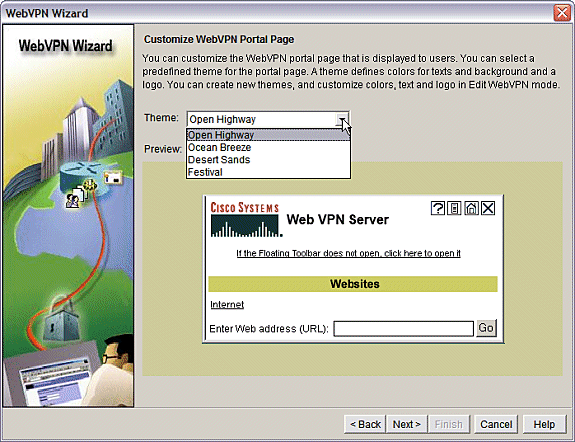Click the Websites header bar in preview
575x442 pixels.
pyautogui.click(x=353, y=284)
